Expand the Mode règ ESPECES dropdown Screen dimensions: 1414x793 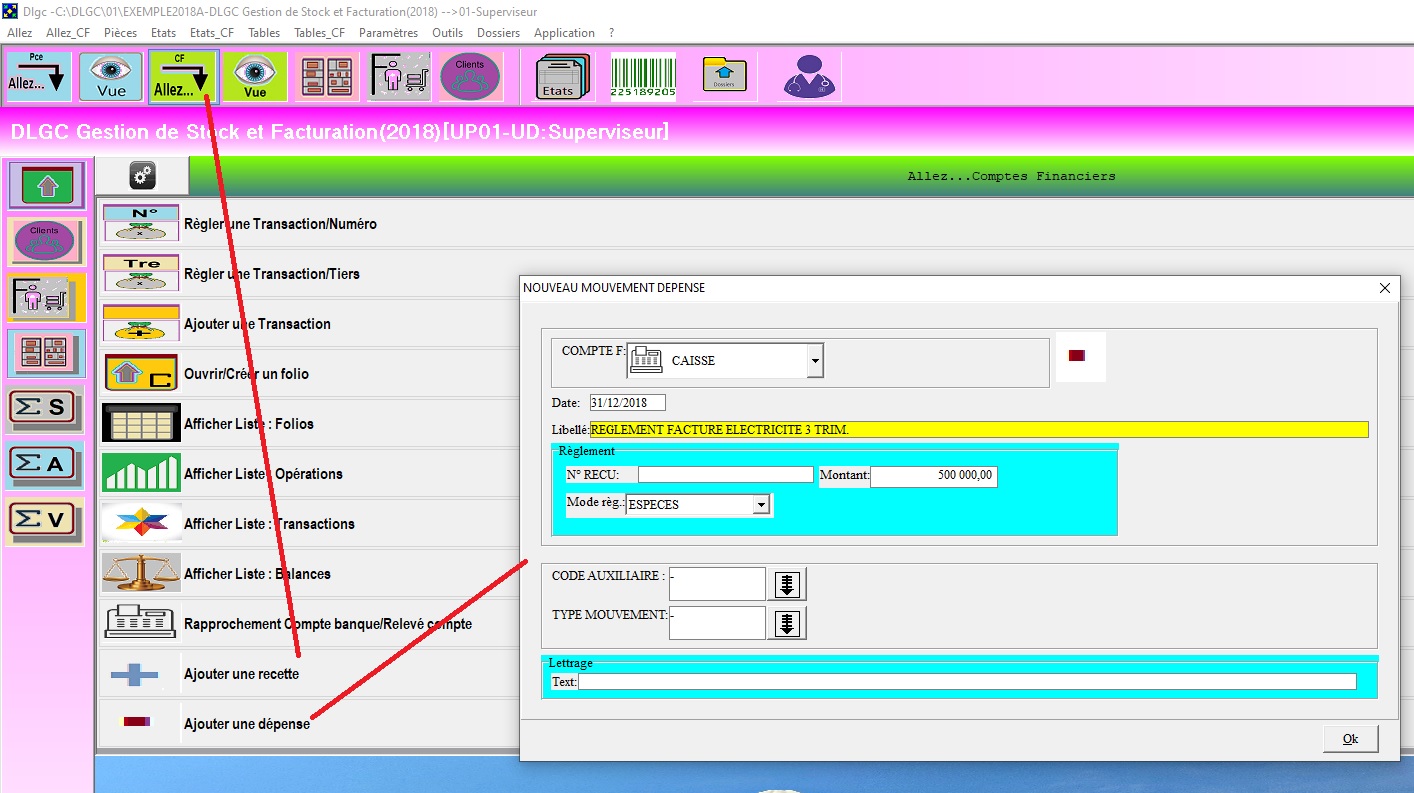(762, 505)
